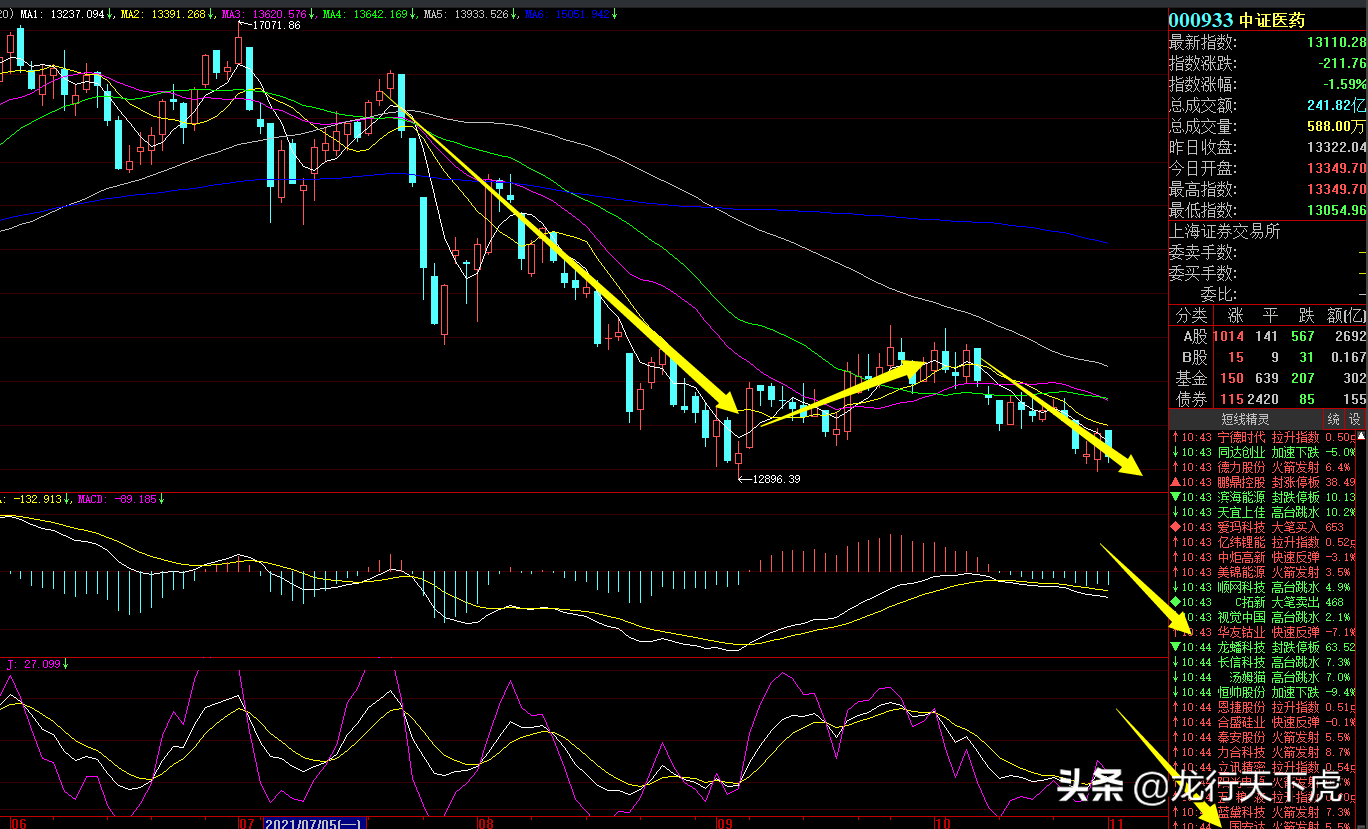Click the 08 month label on time axis
The width and height of the screenshot is (1368, 829).
[486, 823]
